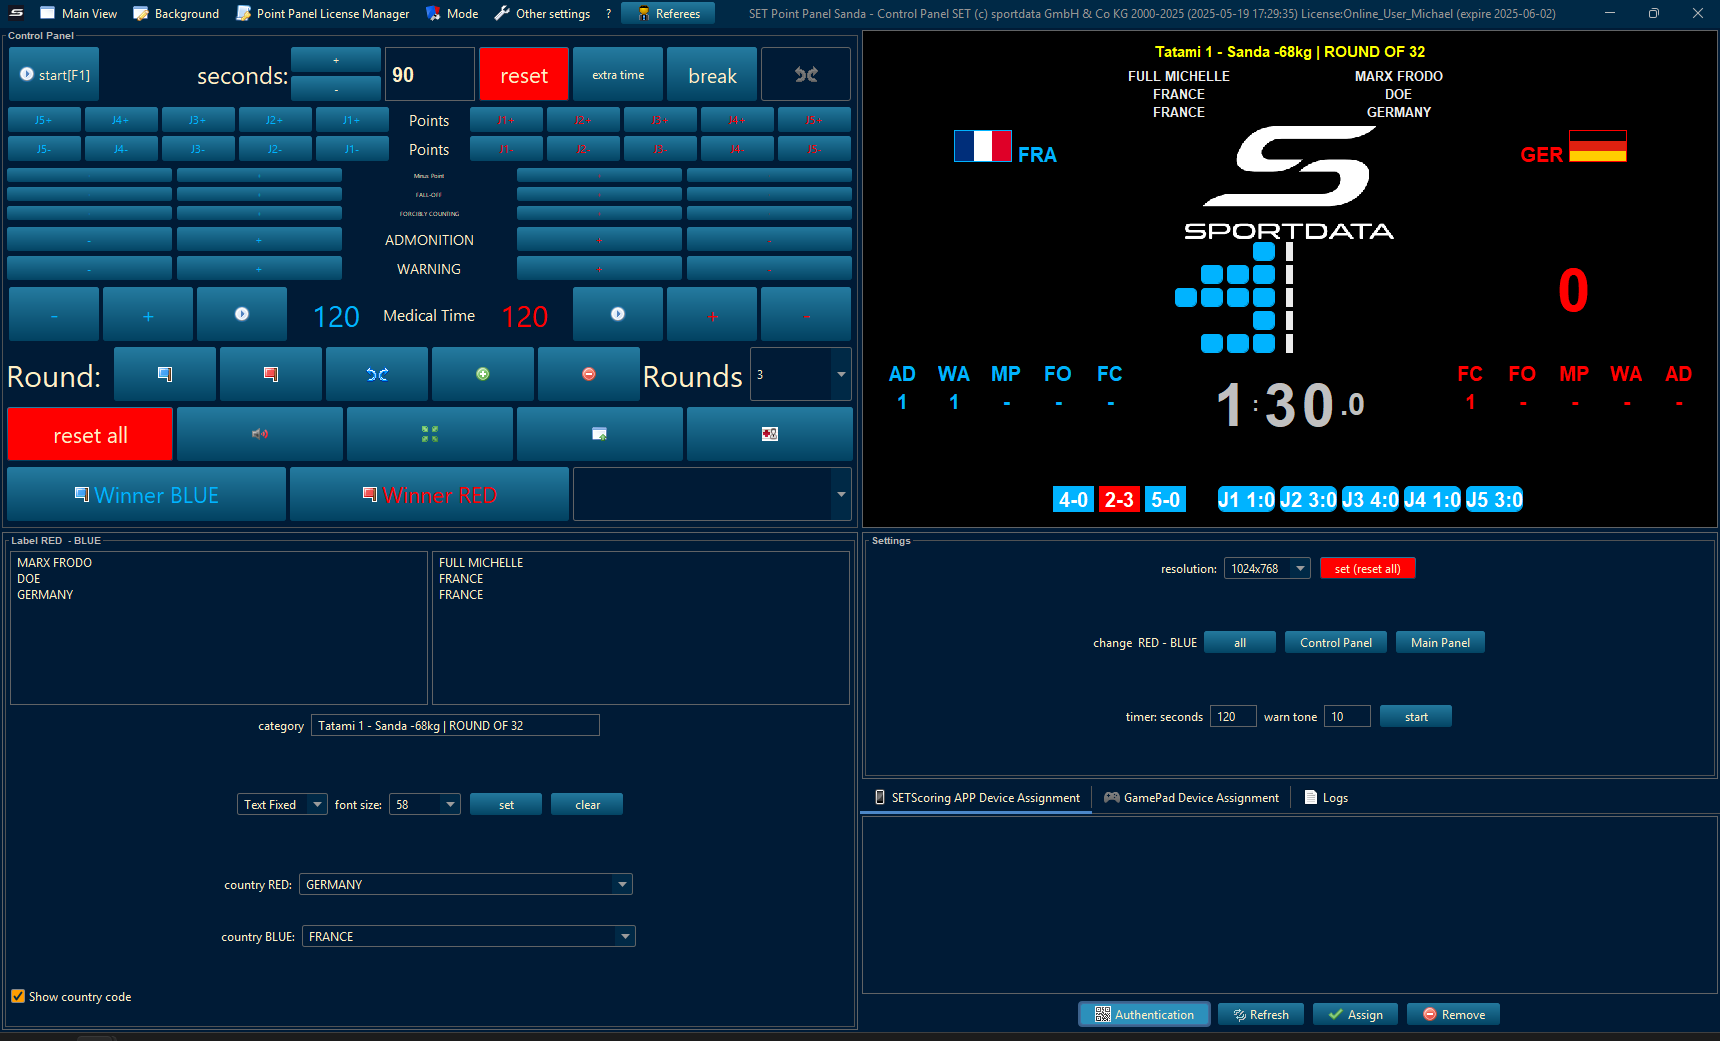Switch to SETScoring APP Device Assignment tab
Image resolution: width=1720 pixels, height=1041 pixels.
coord(977,797)
